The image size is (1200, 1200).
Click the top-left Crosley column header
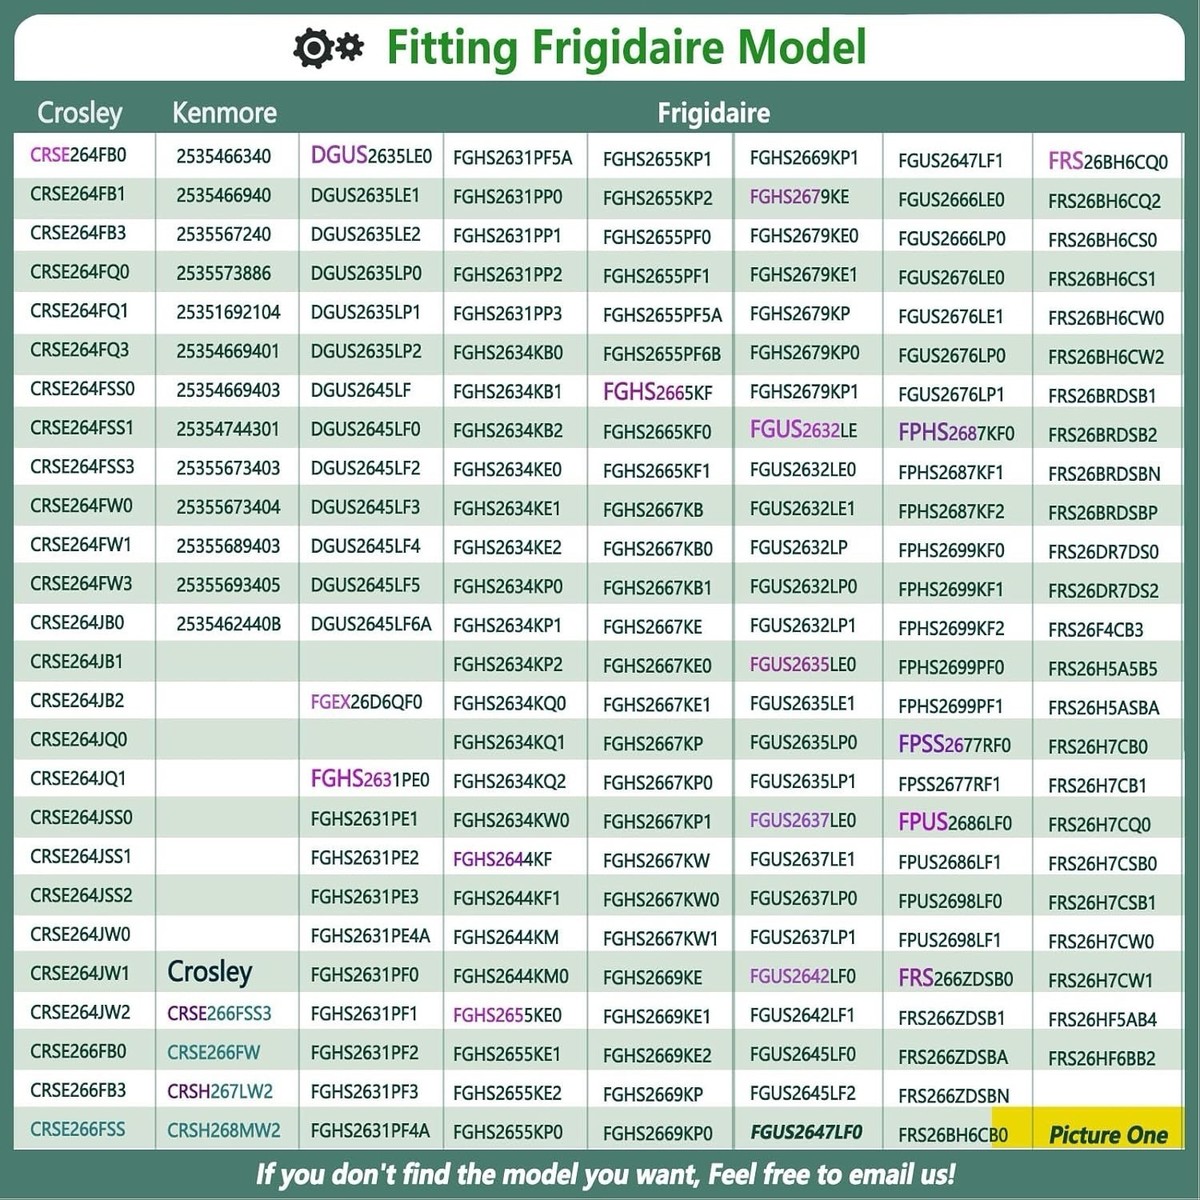pyautogui.click(x=79, y=112)
